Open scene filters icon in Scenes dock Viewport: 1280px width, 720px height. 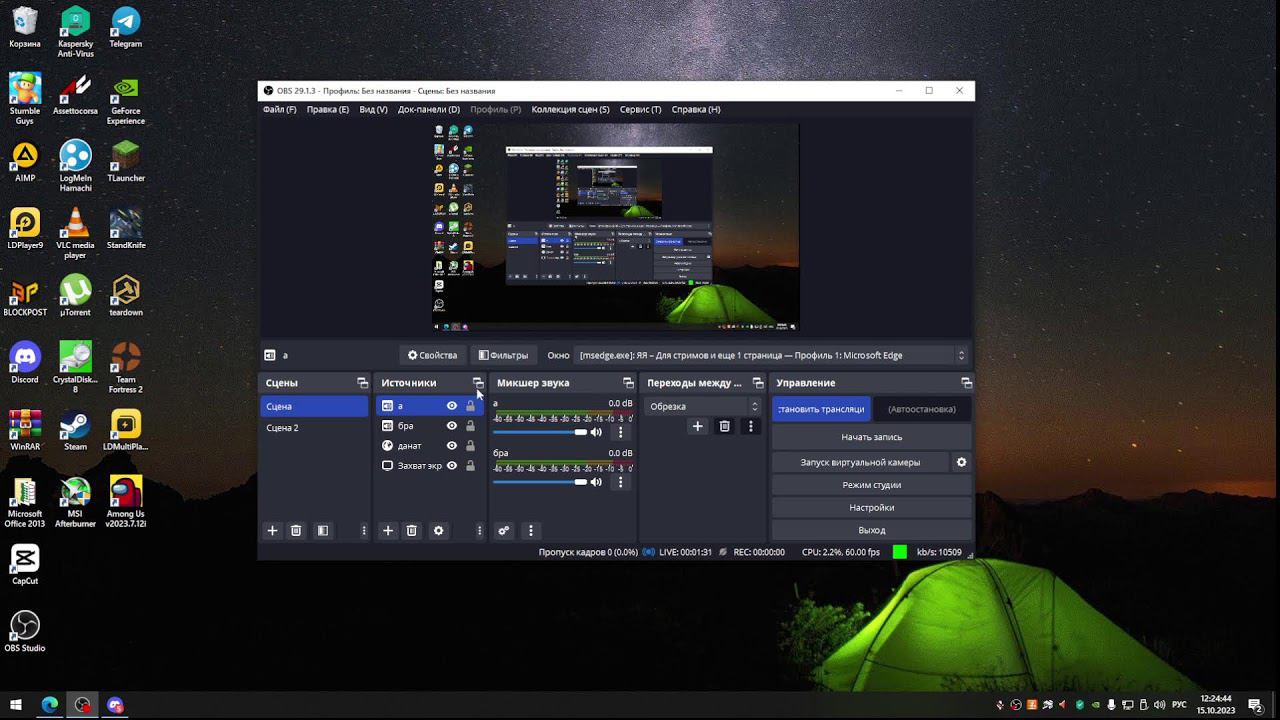click(x=323, y=531)
